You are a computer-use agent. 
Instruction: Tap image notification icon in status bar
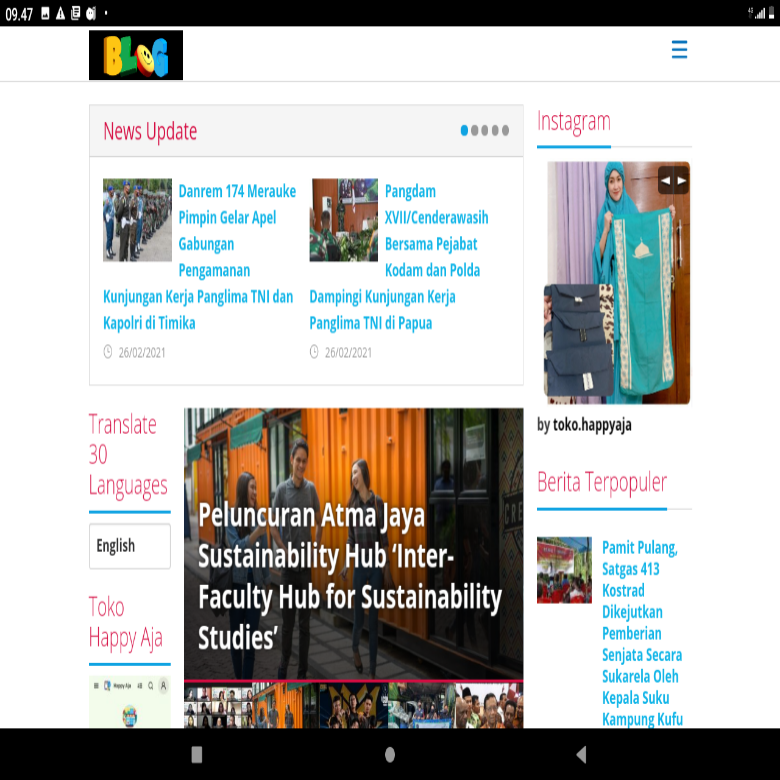[45, 13]
